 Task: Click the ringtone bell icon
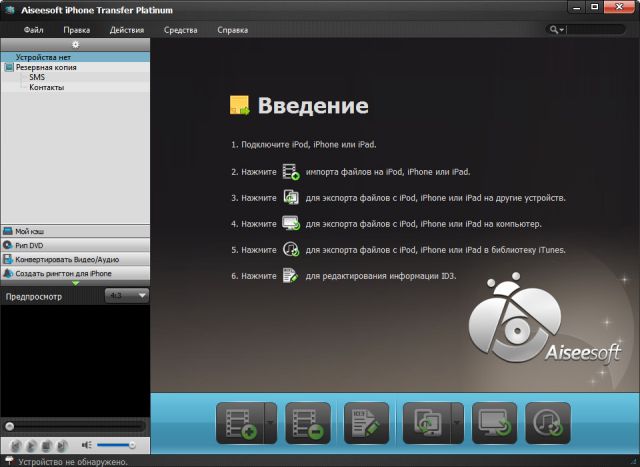pos(8,273)
